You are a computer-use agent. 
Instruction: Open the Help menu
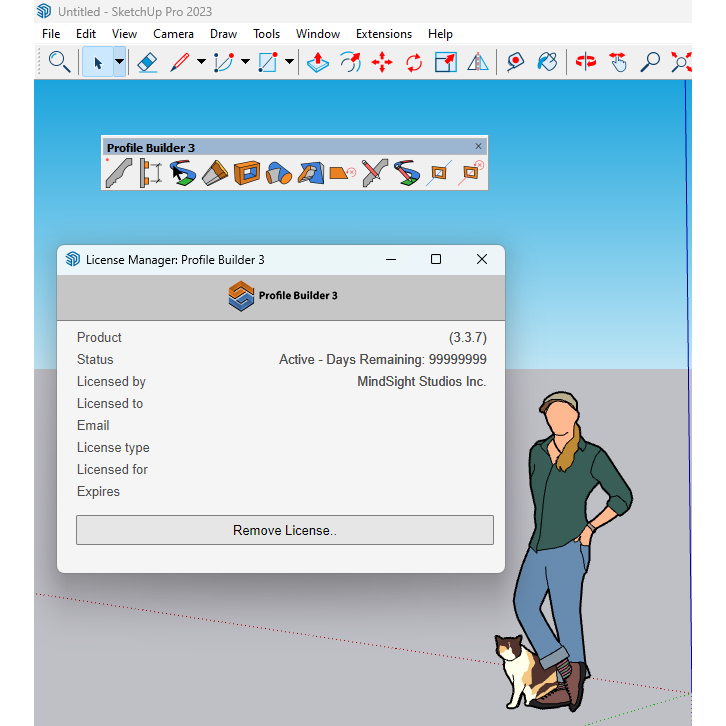[440, 34]
